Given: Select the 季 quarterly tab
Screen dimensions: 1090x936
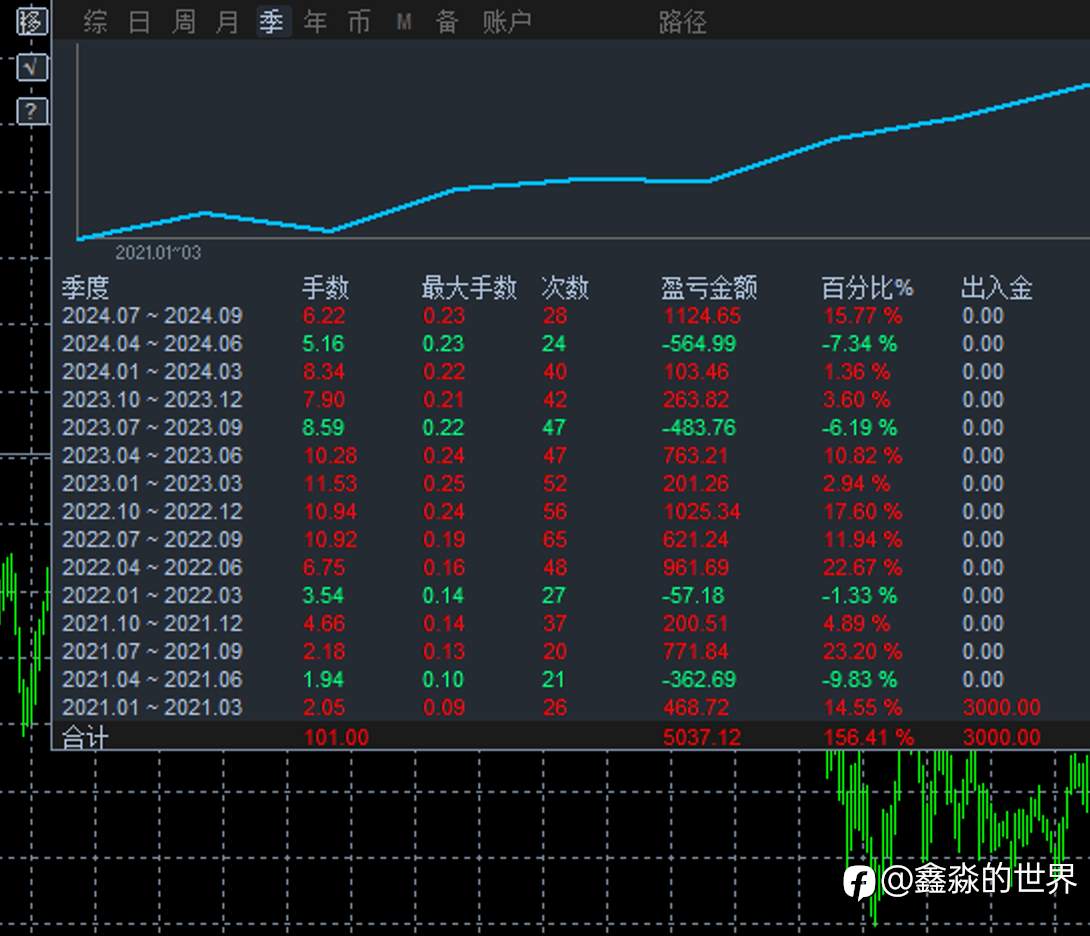Looking at the screenshot, I should click(272, 22).
